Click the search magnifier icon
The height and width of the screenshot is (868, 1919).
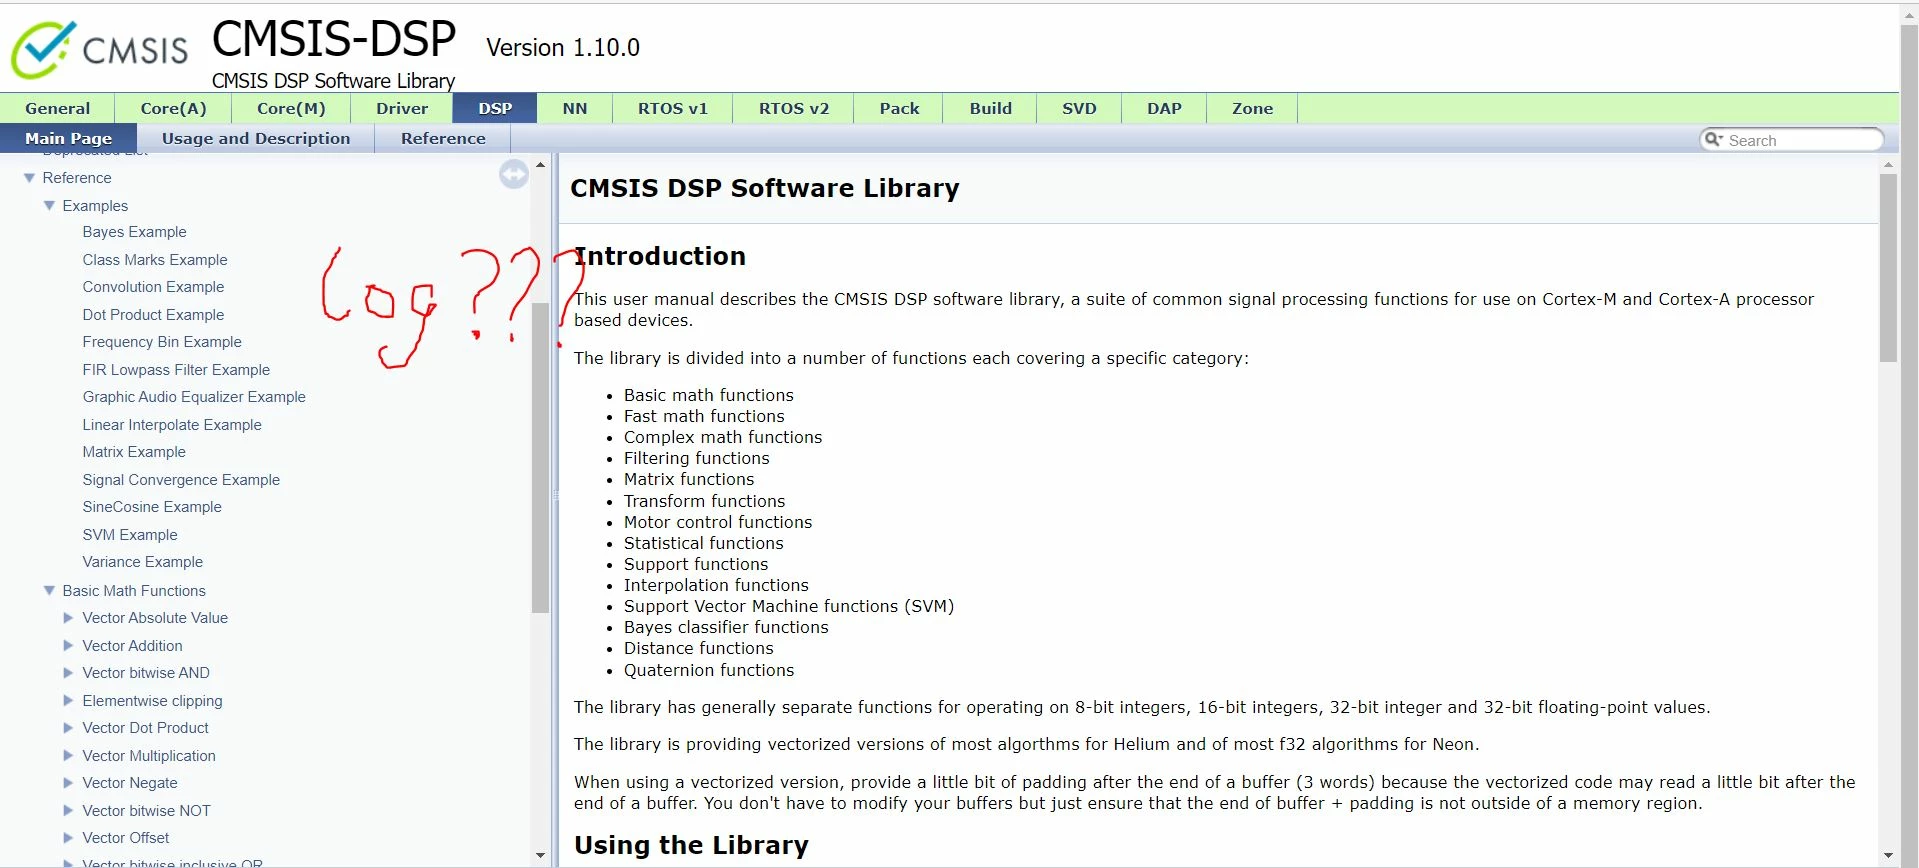[x=1713, y=140]
